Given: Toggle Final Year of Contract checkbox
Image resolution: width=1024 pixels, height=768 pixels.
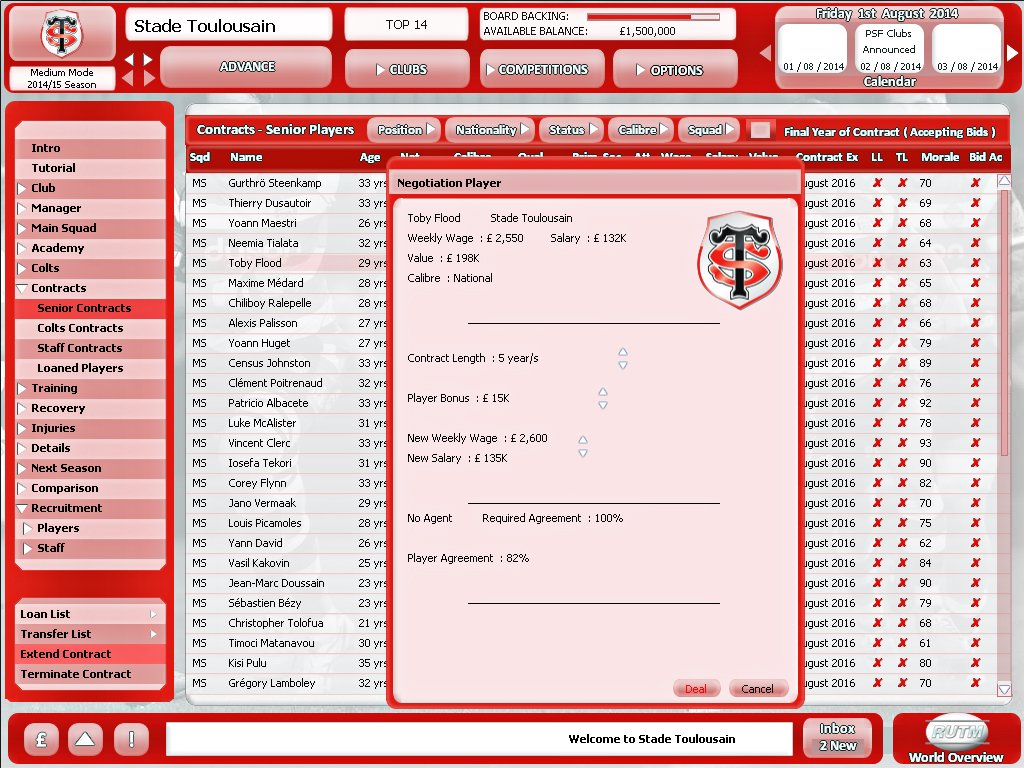Looking at the screenshot, I should point(760,131).
